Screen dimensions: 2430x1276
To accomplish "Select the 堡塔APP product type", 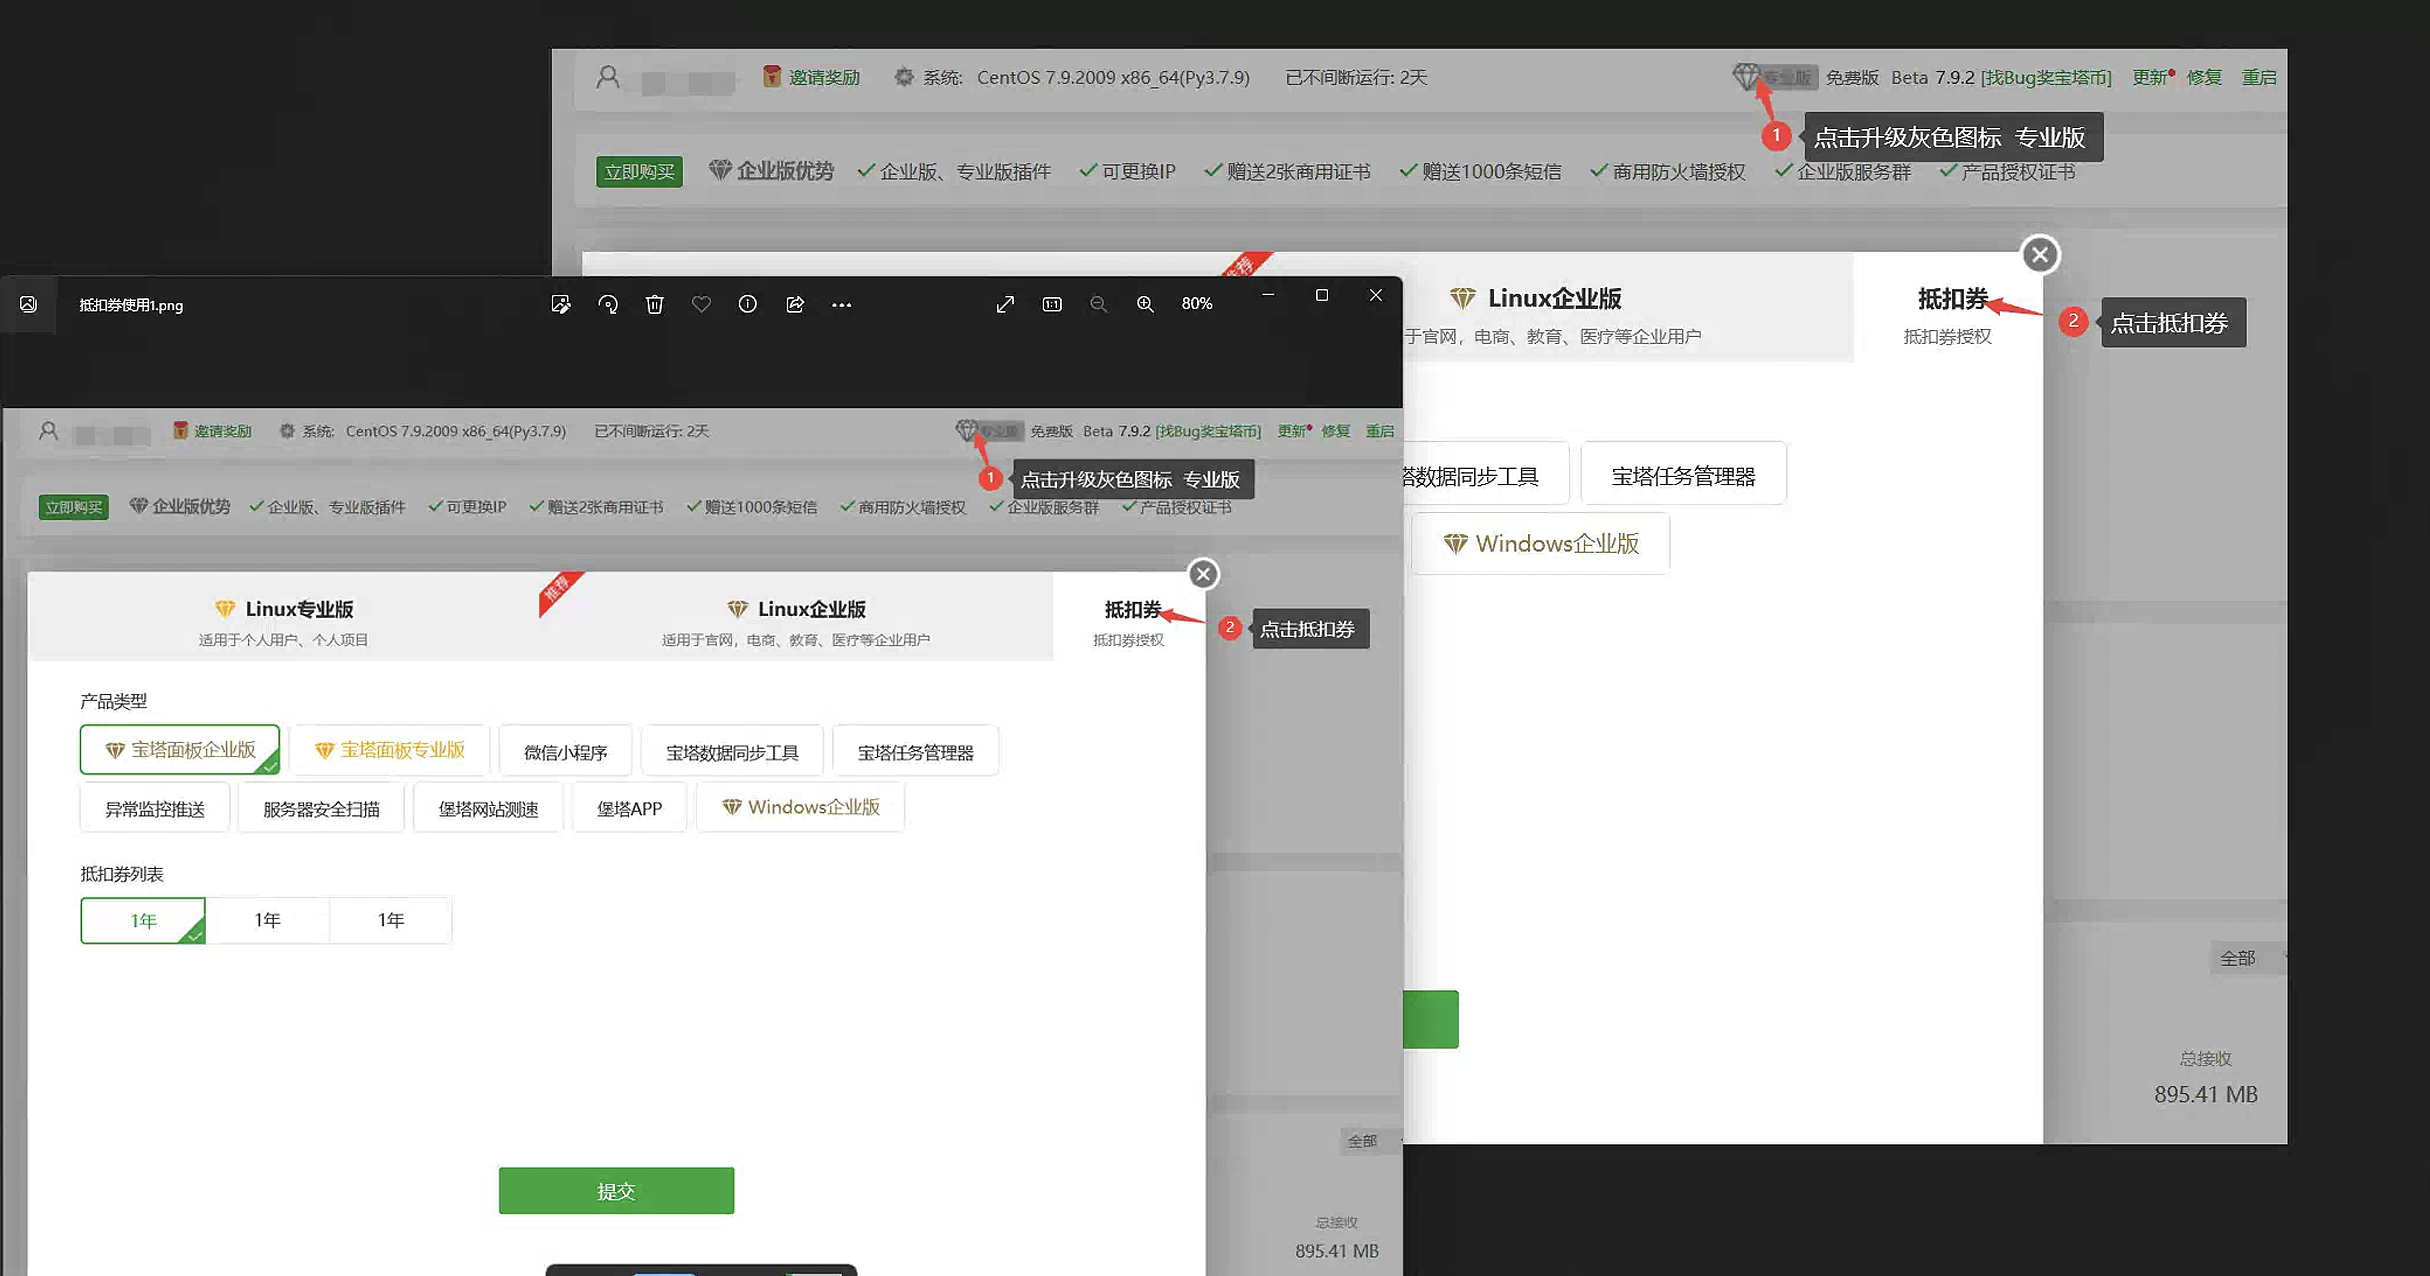I will 629,809.
